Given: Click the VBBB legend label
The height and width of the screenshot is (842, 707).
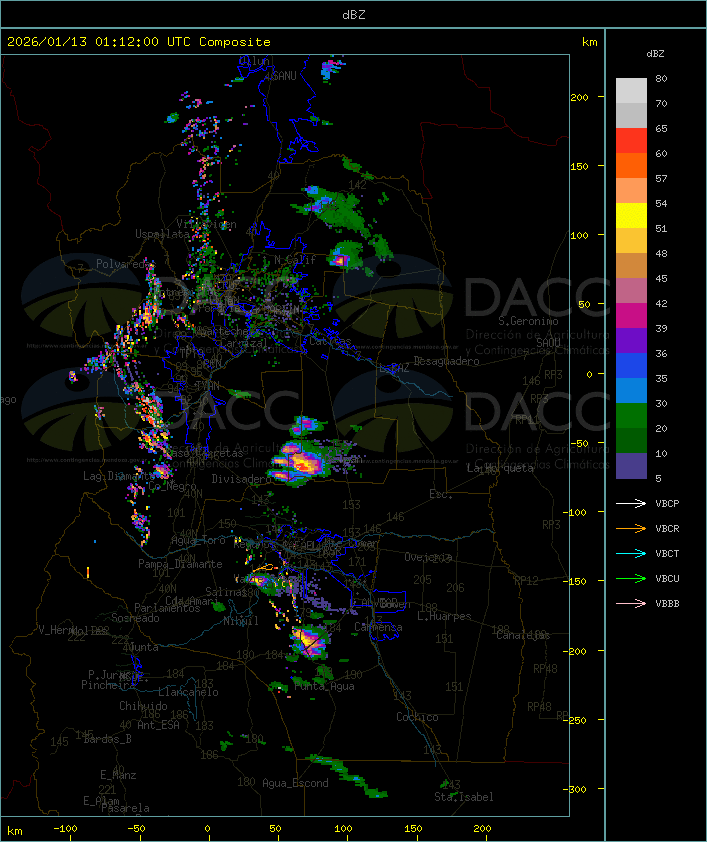Looking at the screenshot, I should (x=667, y=604).
